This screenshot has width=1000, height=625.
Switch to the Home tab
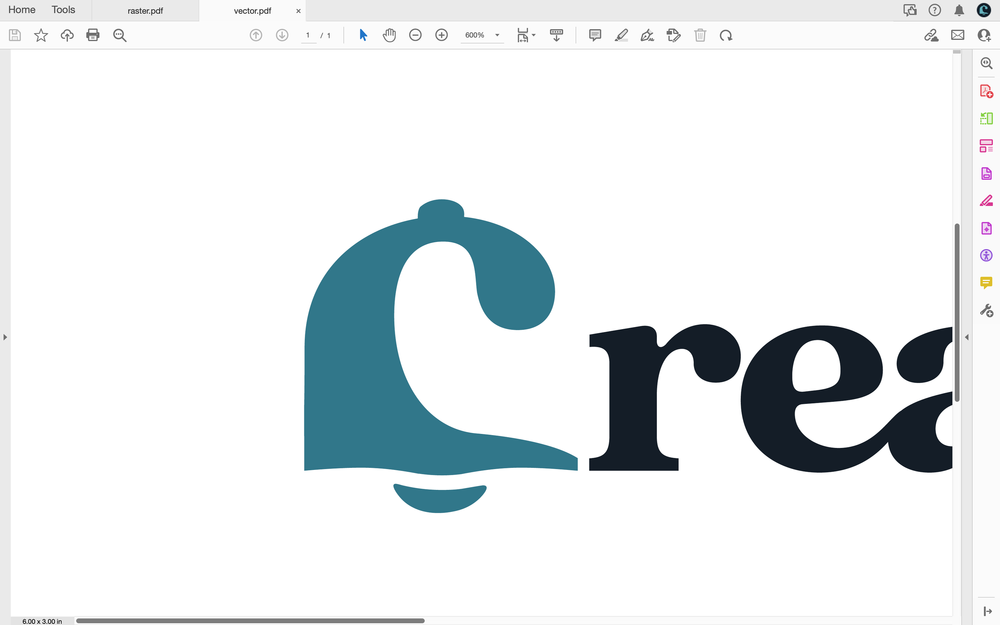21,10
